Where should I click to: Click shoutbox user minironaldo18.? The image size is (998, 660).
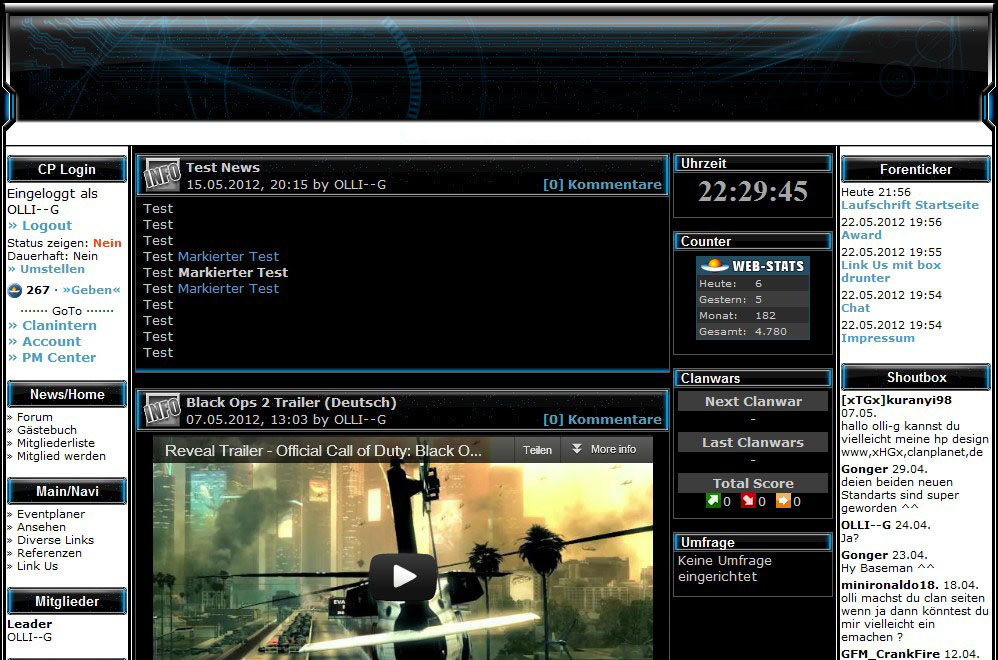click(890, 585)
